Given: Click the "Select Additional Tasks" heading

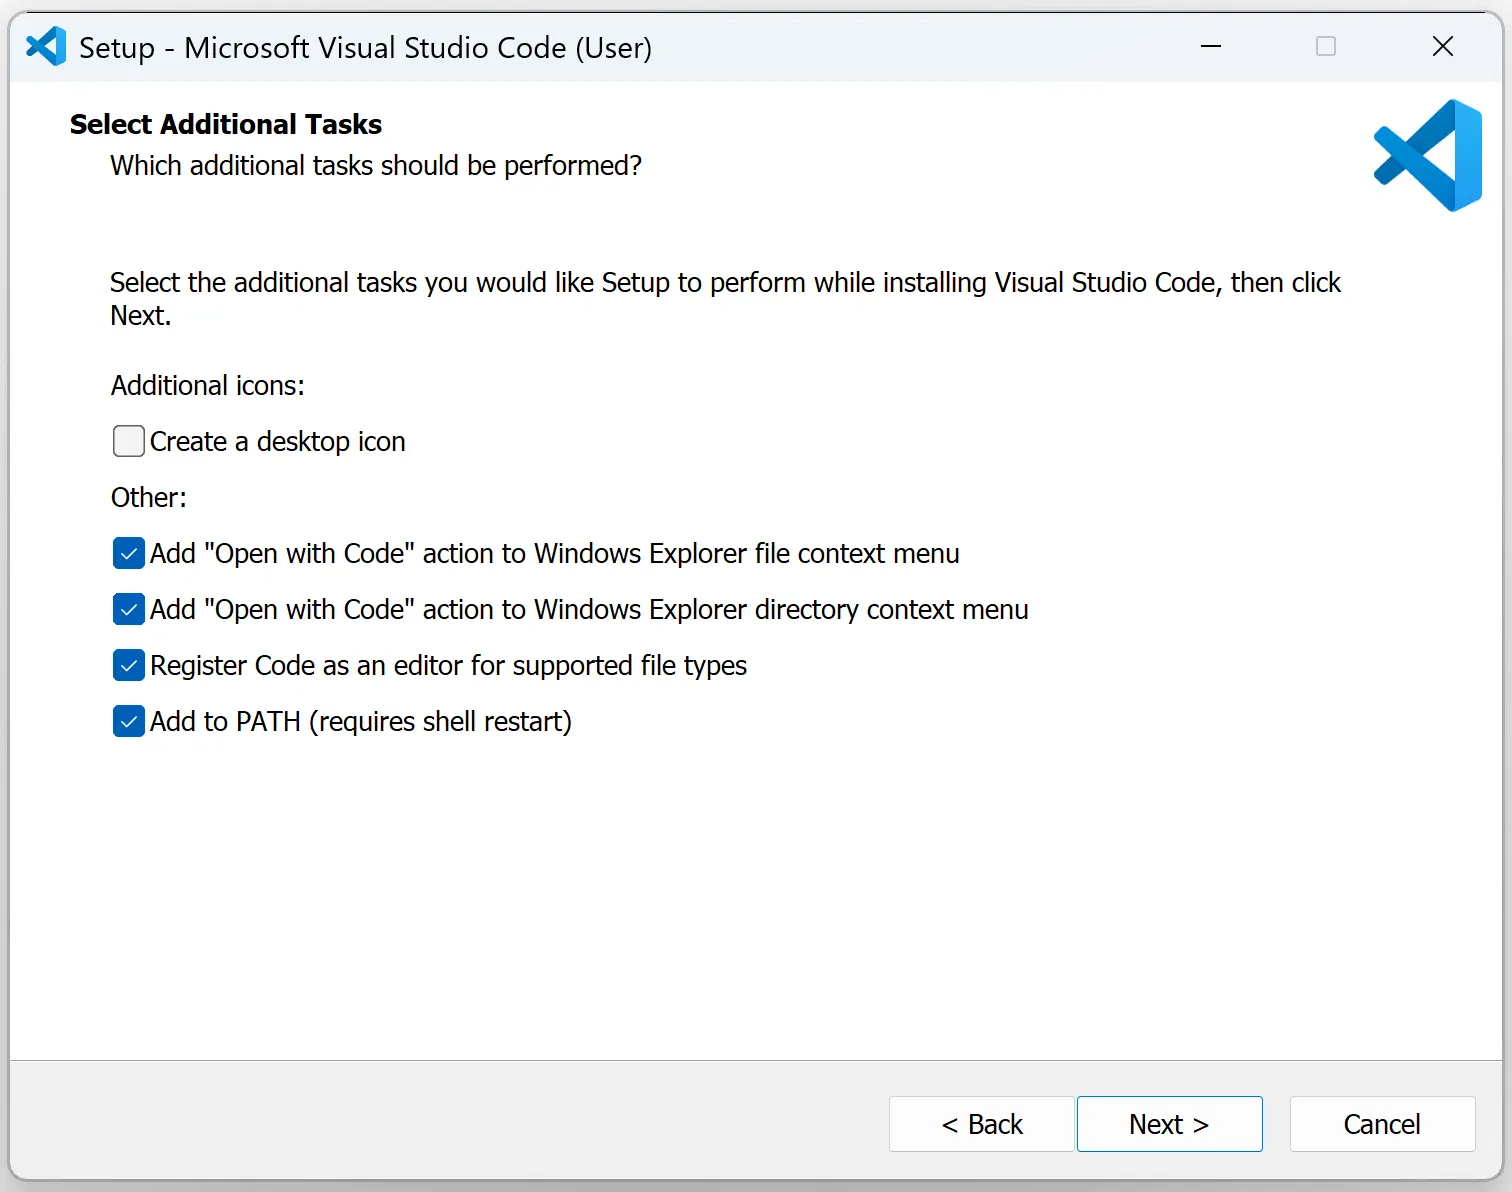Looking at the screenshot, I should pyautogui.click(x=226, y=124).
